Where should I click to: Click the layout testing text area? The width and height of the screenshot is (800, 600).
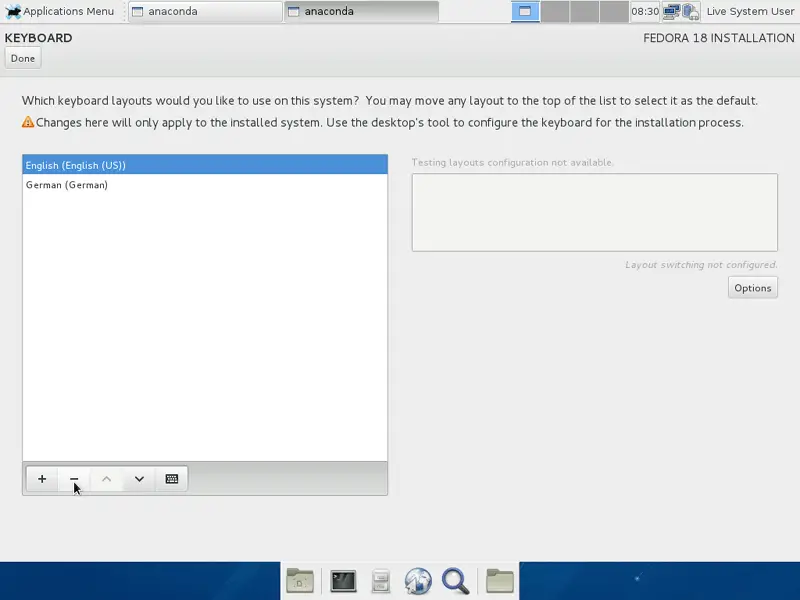pos(594,212)
